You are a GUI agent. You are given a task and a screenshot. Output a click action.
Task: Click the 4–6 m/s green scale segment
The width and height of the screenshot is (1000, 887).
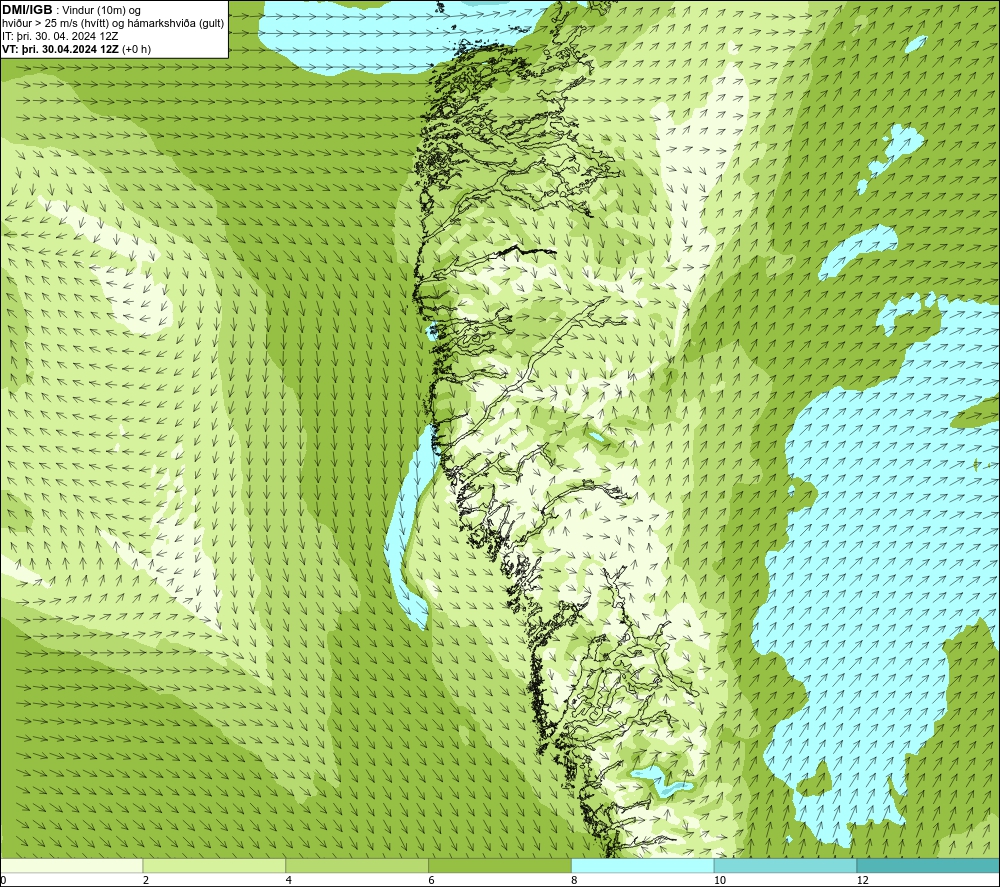[357, 865]
